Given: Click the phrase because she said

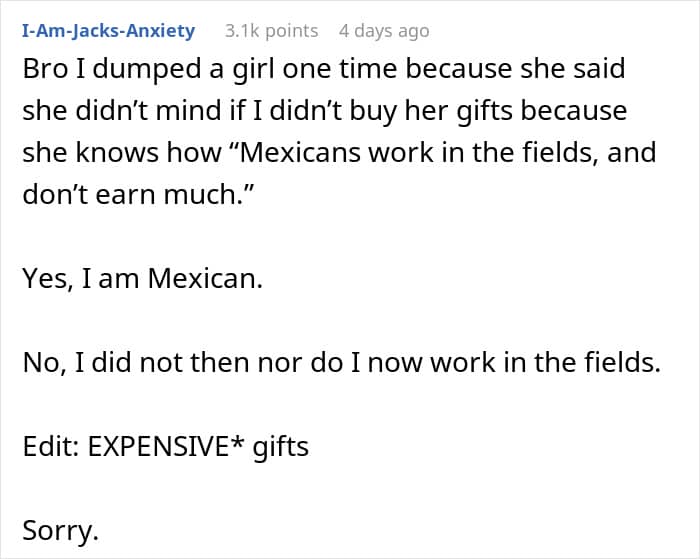Looking at the screenshot, I should (x=515, y=69).
